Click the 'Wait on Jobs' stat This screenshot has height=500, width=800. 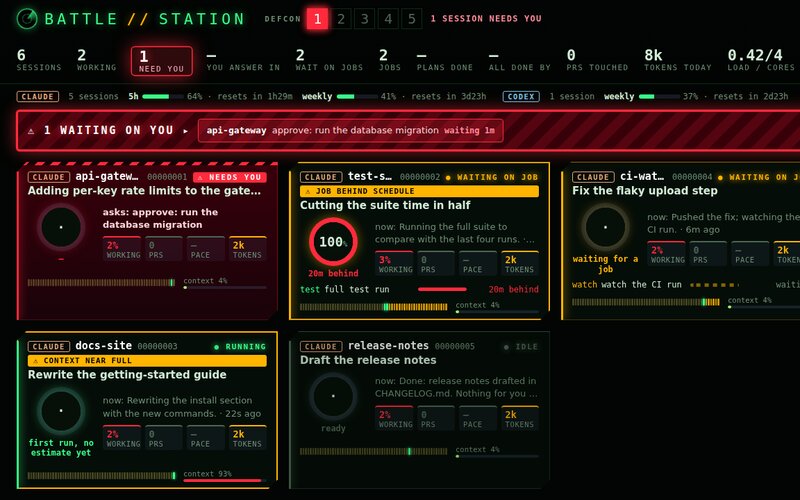pos(329,60)
